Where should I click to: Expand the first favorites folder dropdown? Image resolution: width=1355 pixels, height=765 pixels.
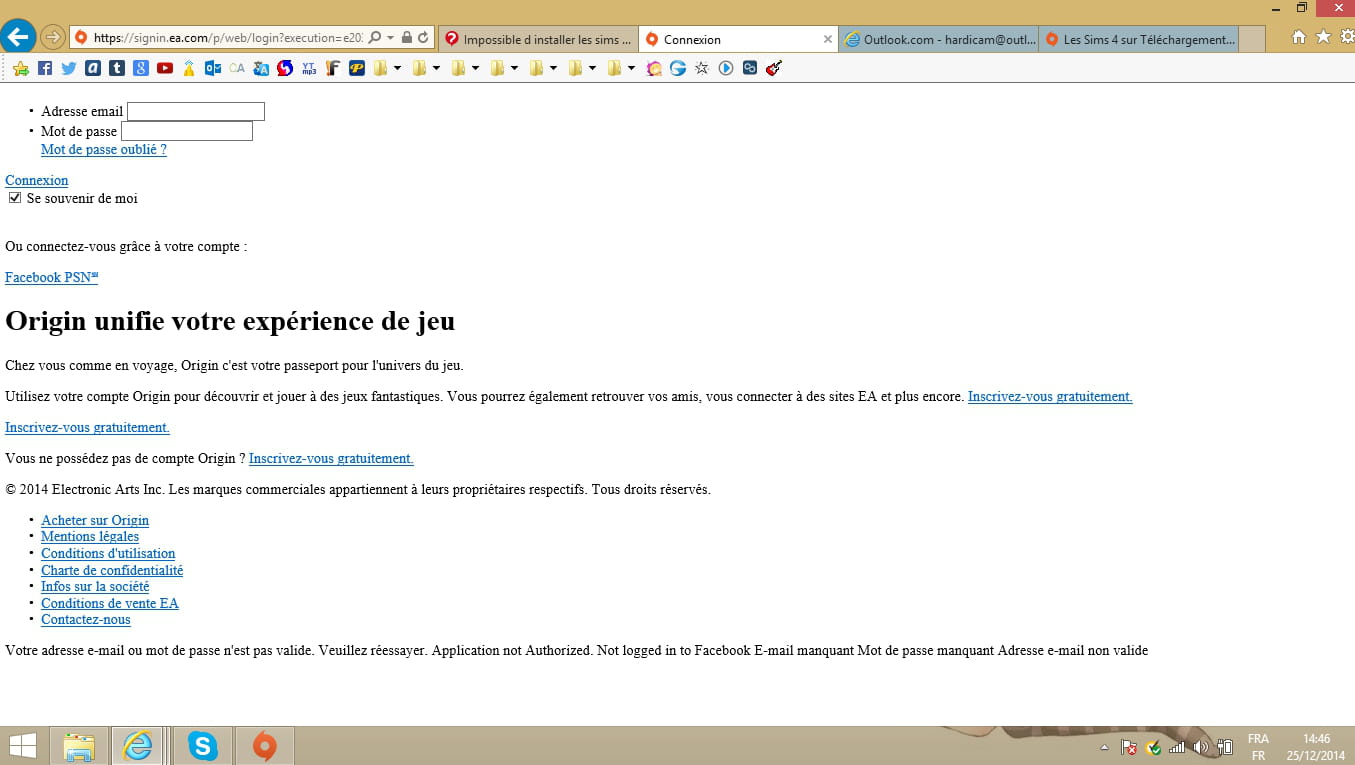397,68
